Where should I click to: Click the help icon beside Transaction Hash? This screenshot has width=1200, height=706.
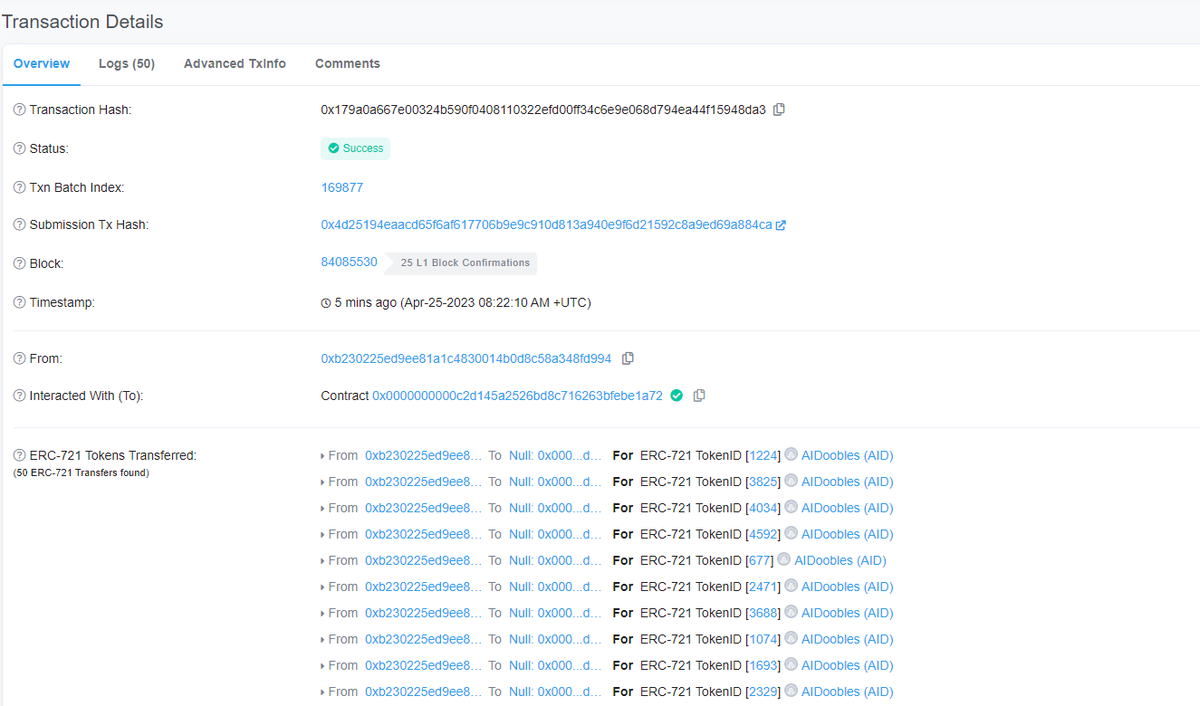(18, 109)
